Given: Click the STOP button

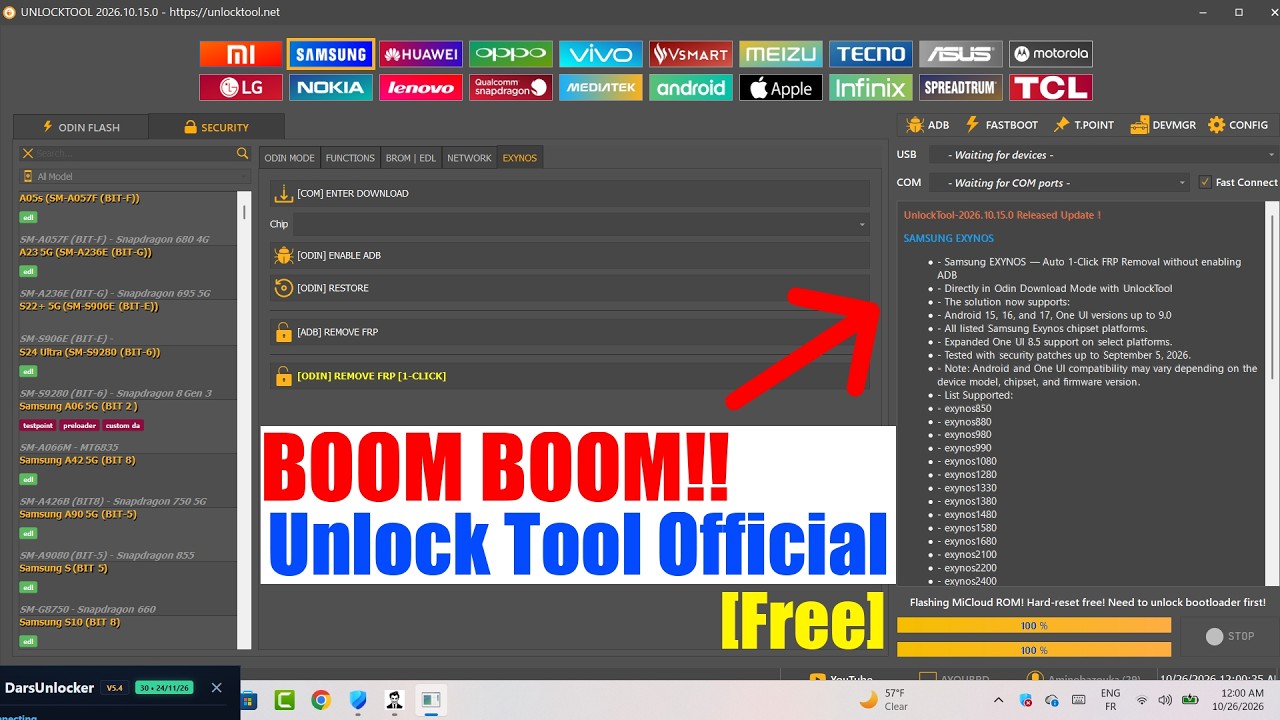Looking at the screenshot, I should click(1230, 636).
